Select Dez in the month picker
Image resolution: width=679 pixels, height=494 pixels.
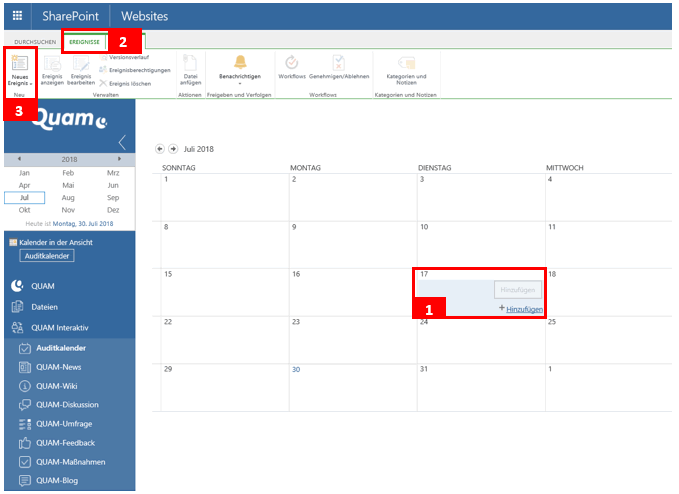(x=113, y=210)
